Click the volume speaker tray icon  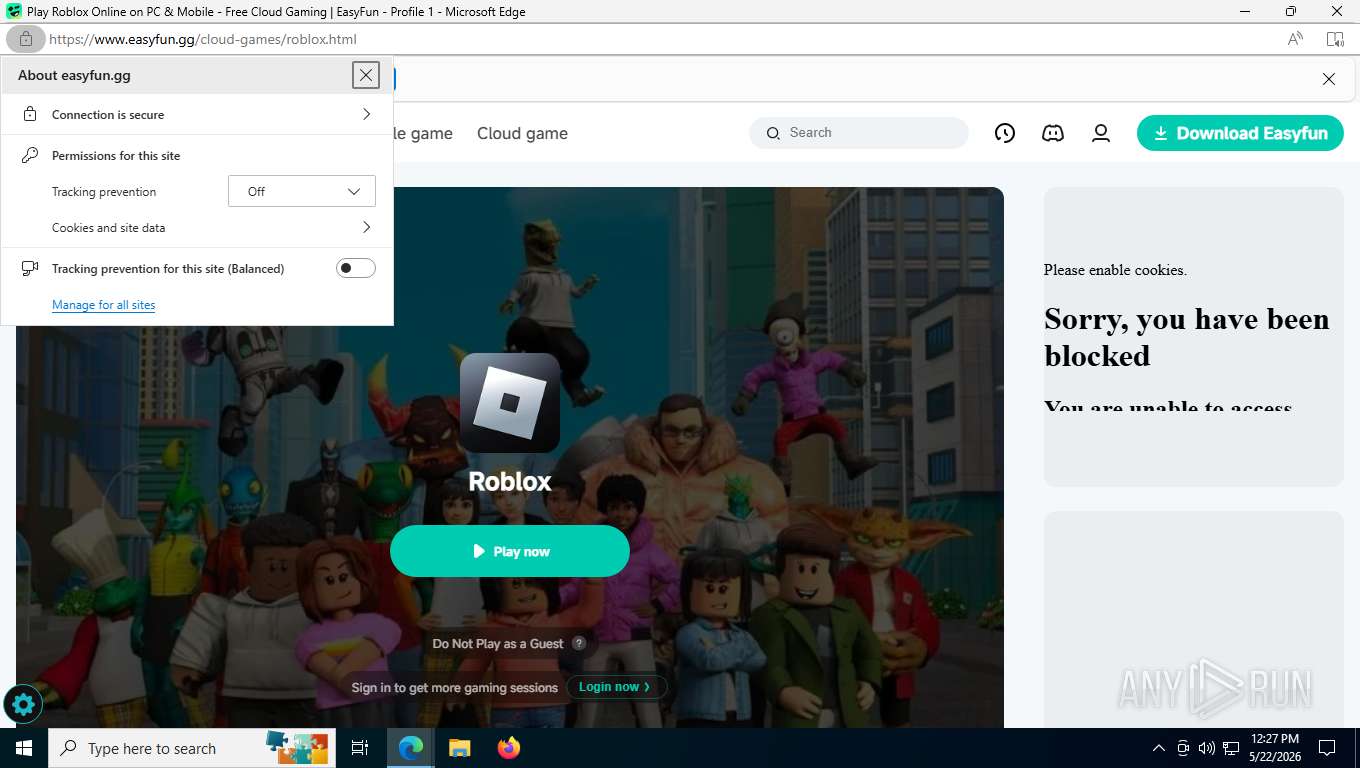point(1206,748)
